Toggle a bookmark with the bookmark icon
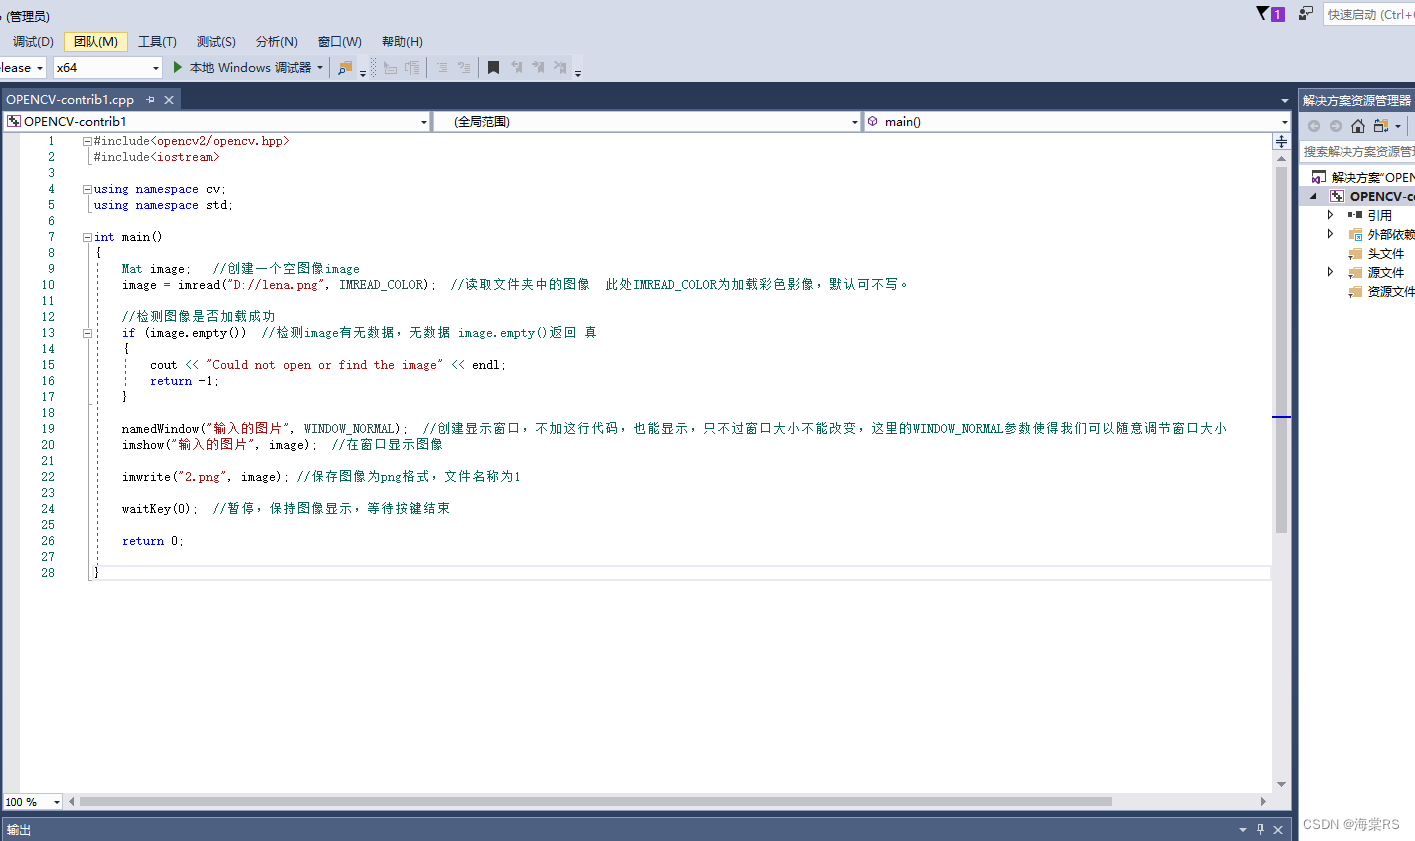 pos(493,67)
